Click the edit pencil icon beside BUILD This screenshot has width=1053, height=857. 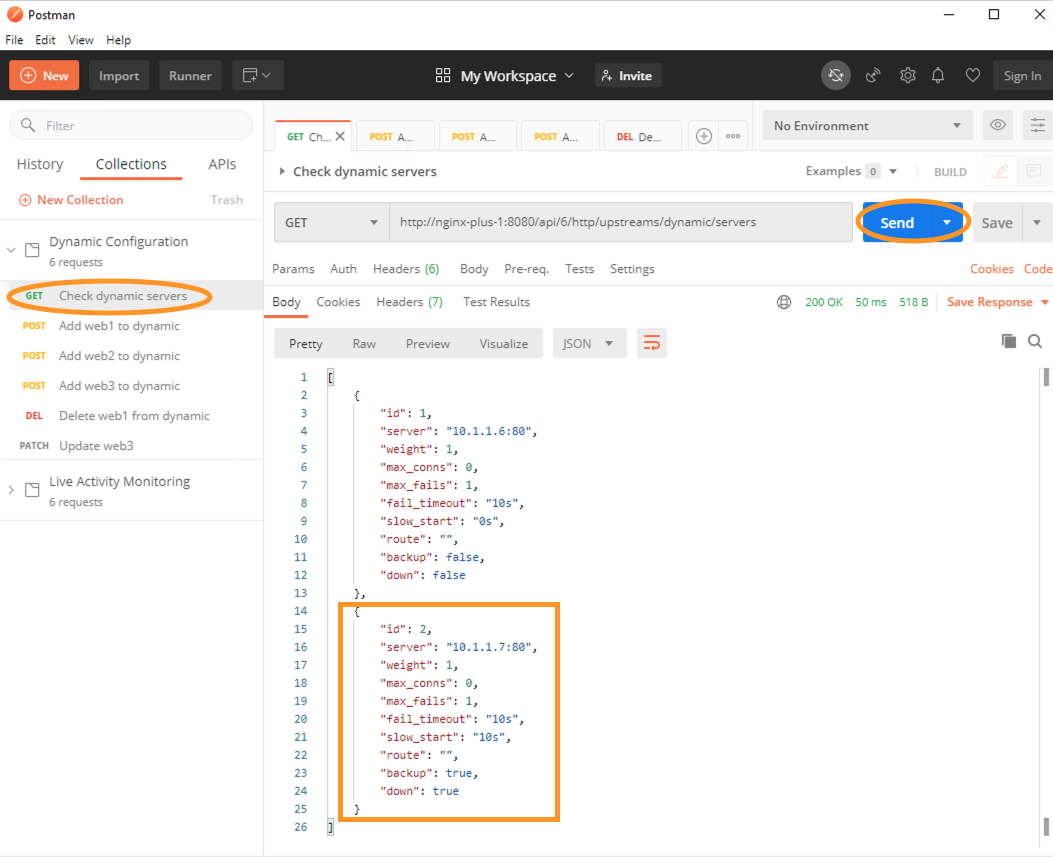(1001, 171)
